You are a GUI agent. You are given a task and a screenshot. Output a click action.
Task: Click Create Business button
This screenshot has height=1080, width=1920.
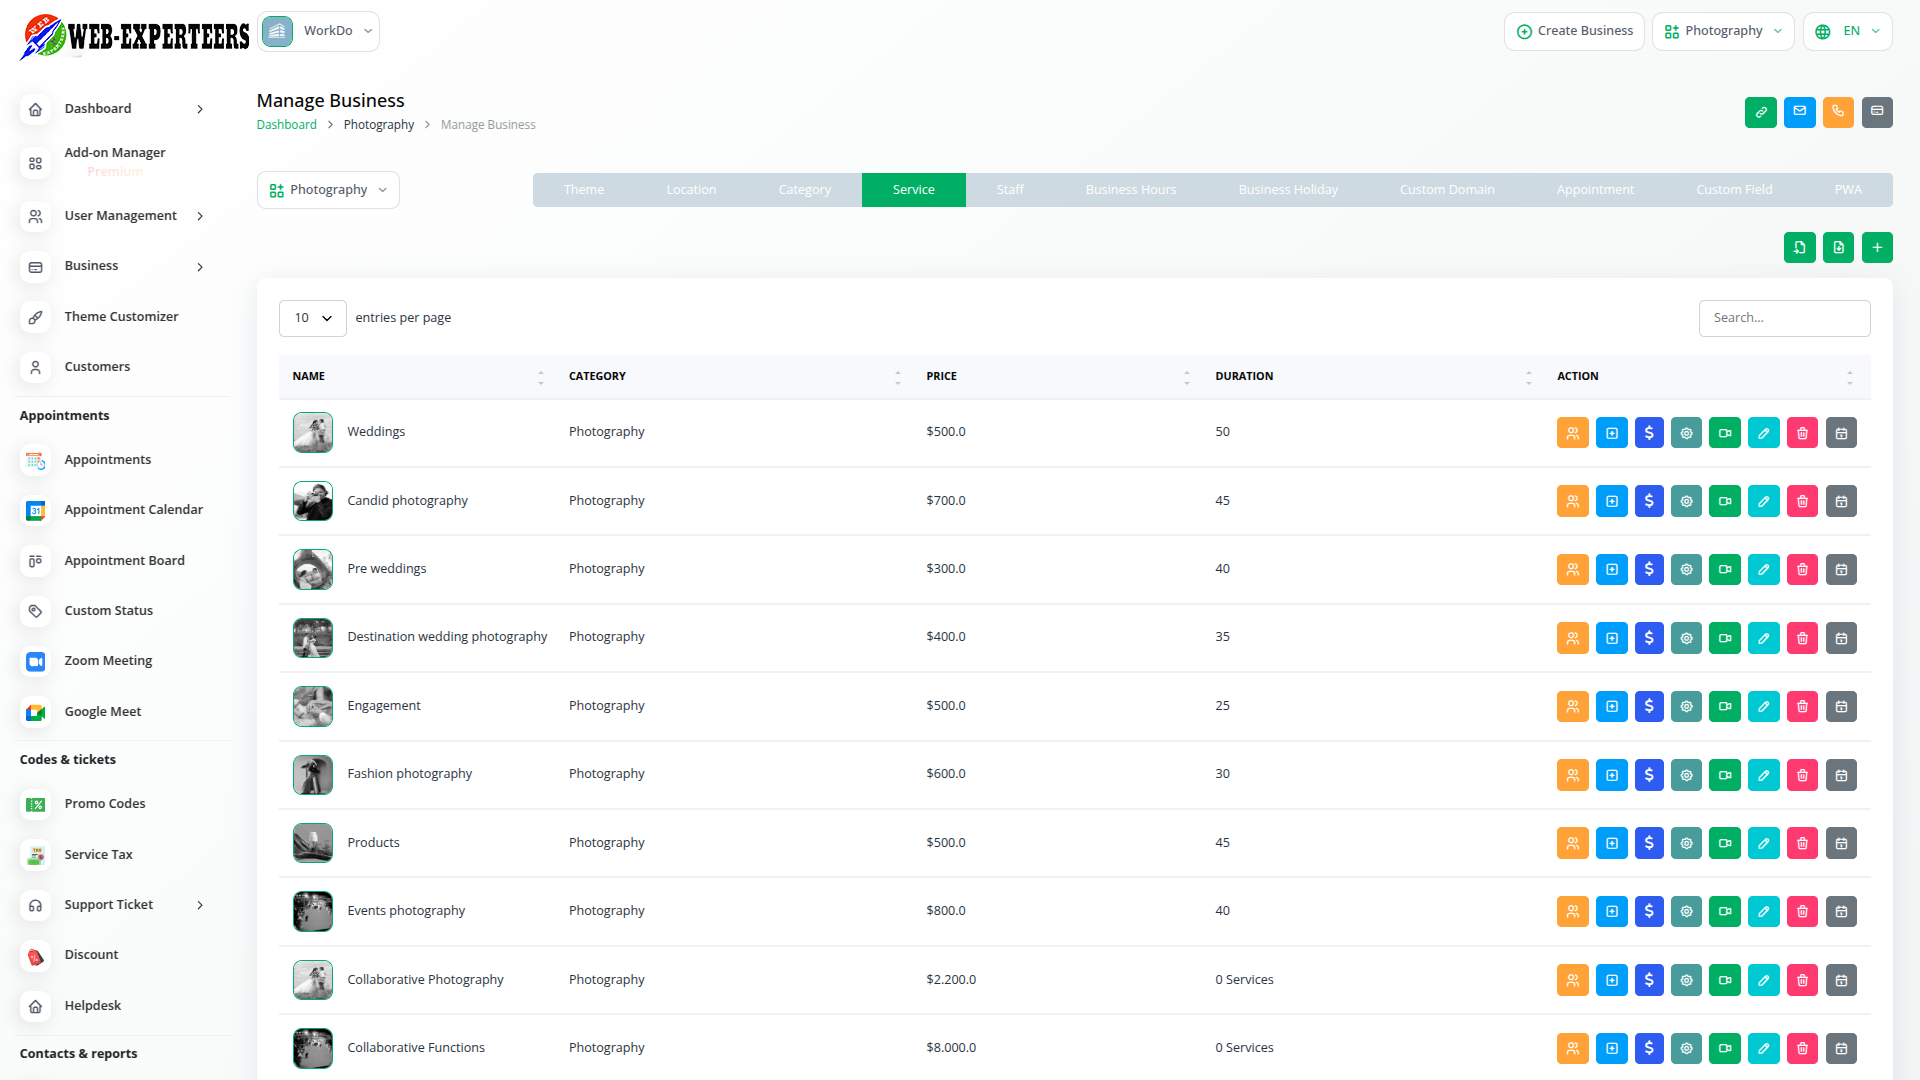pyautogui.click(x=1574, y=31)
